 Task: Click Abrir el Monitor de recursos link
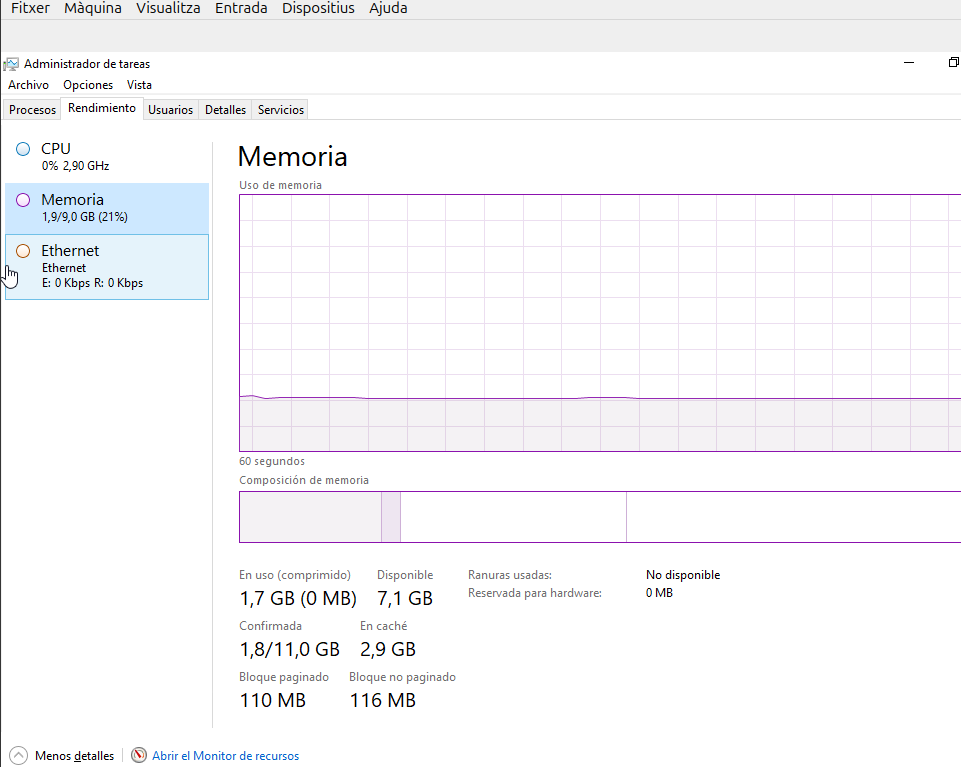[x=225, y=756]
